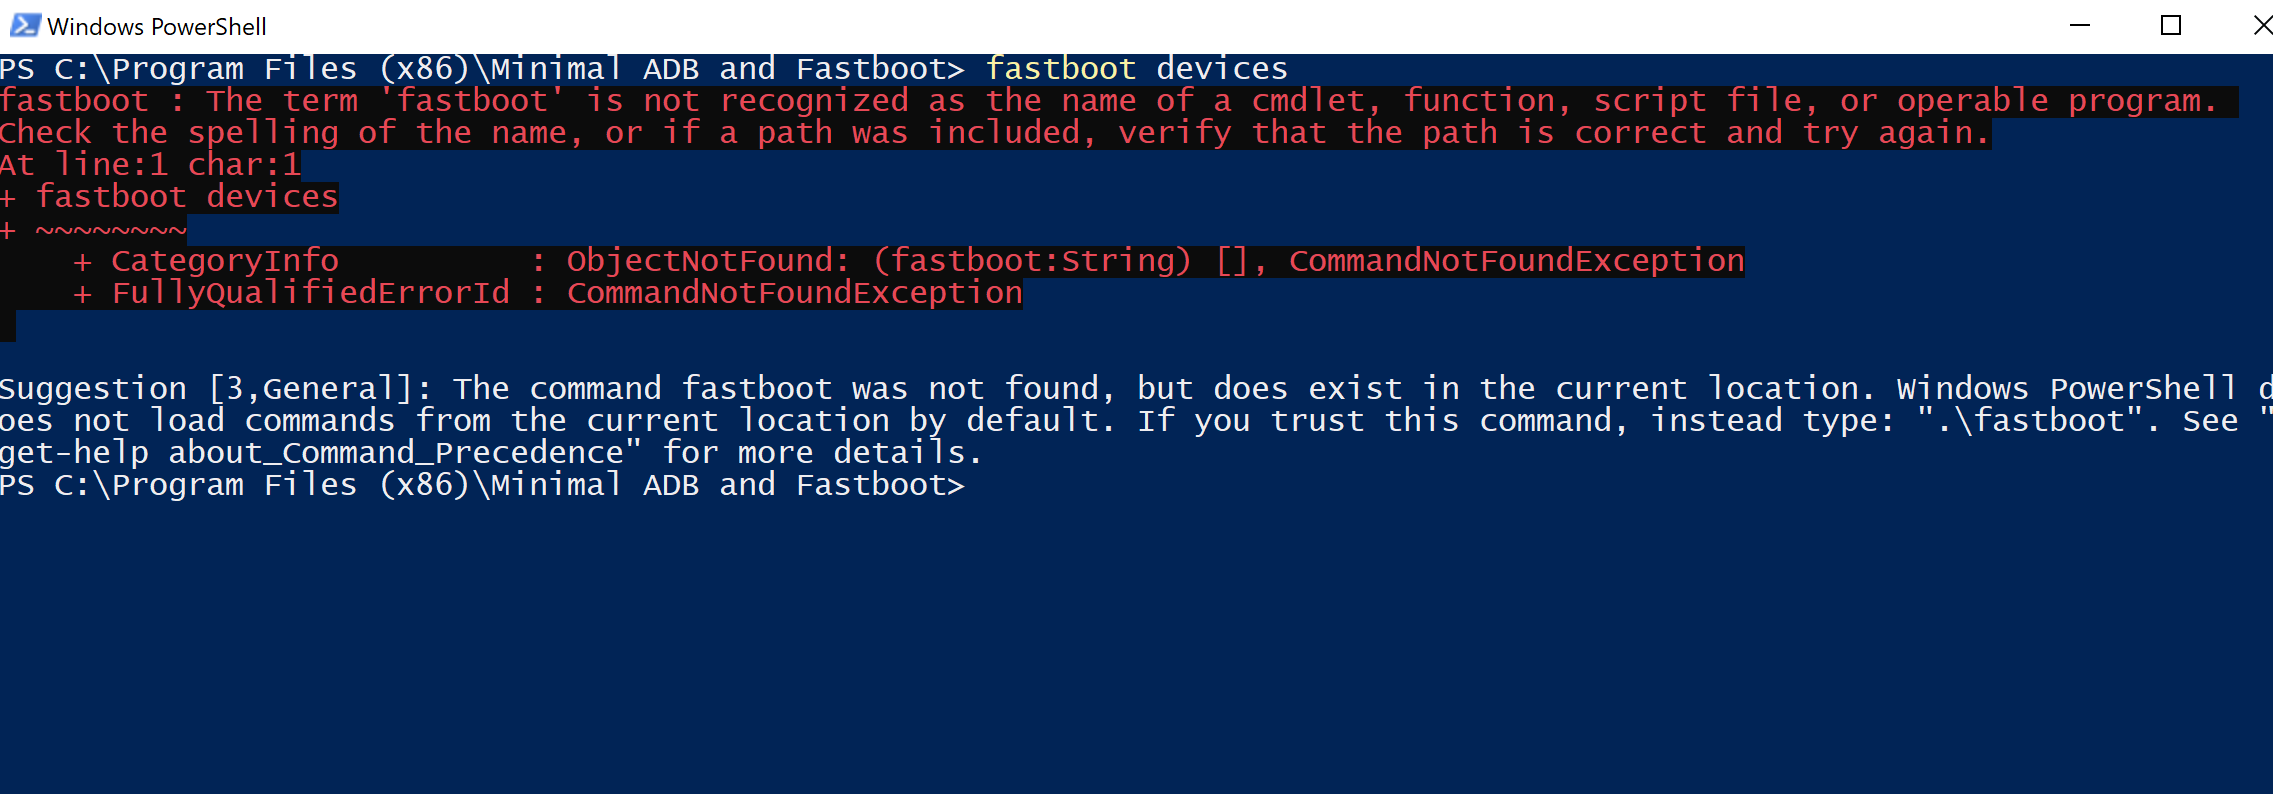Click the red tilde underline marker row

[x=93, y=230]
